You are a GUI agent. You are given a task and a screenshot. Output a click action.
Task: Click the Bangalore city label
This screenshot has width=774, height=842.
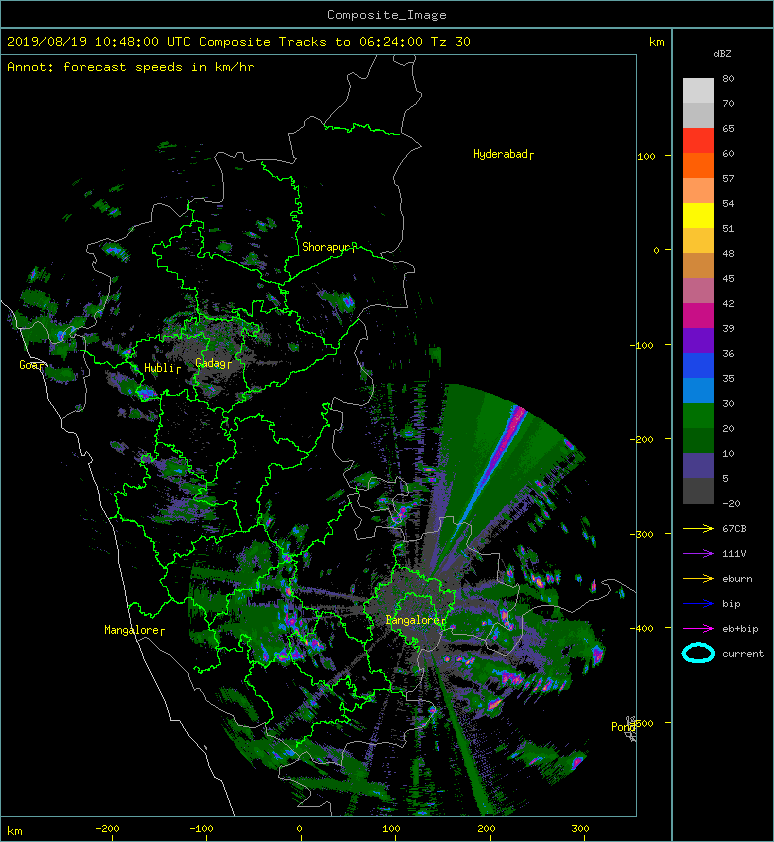click(416, 620)
